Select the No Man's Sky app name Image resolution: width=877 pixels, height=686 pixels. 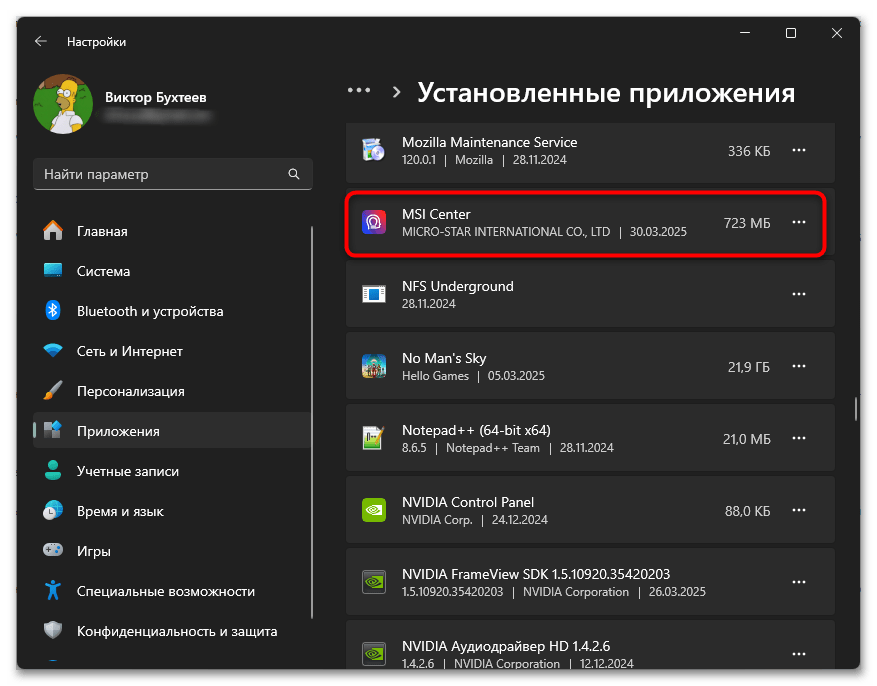point(444,358)
